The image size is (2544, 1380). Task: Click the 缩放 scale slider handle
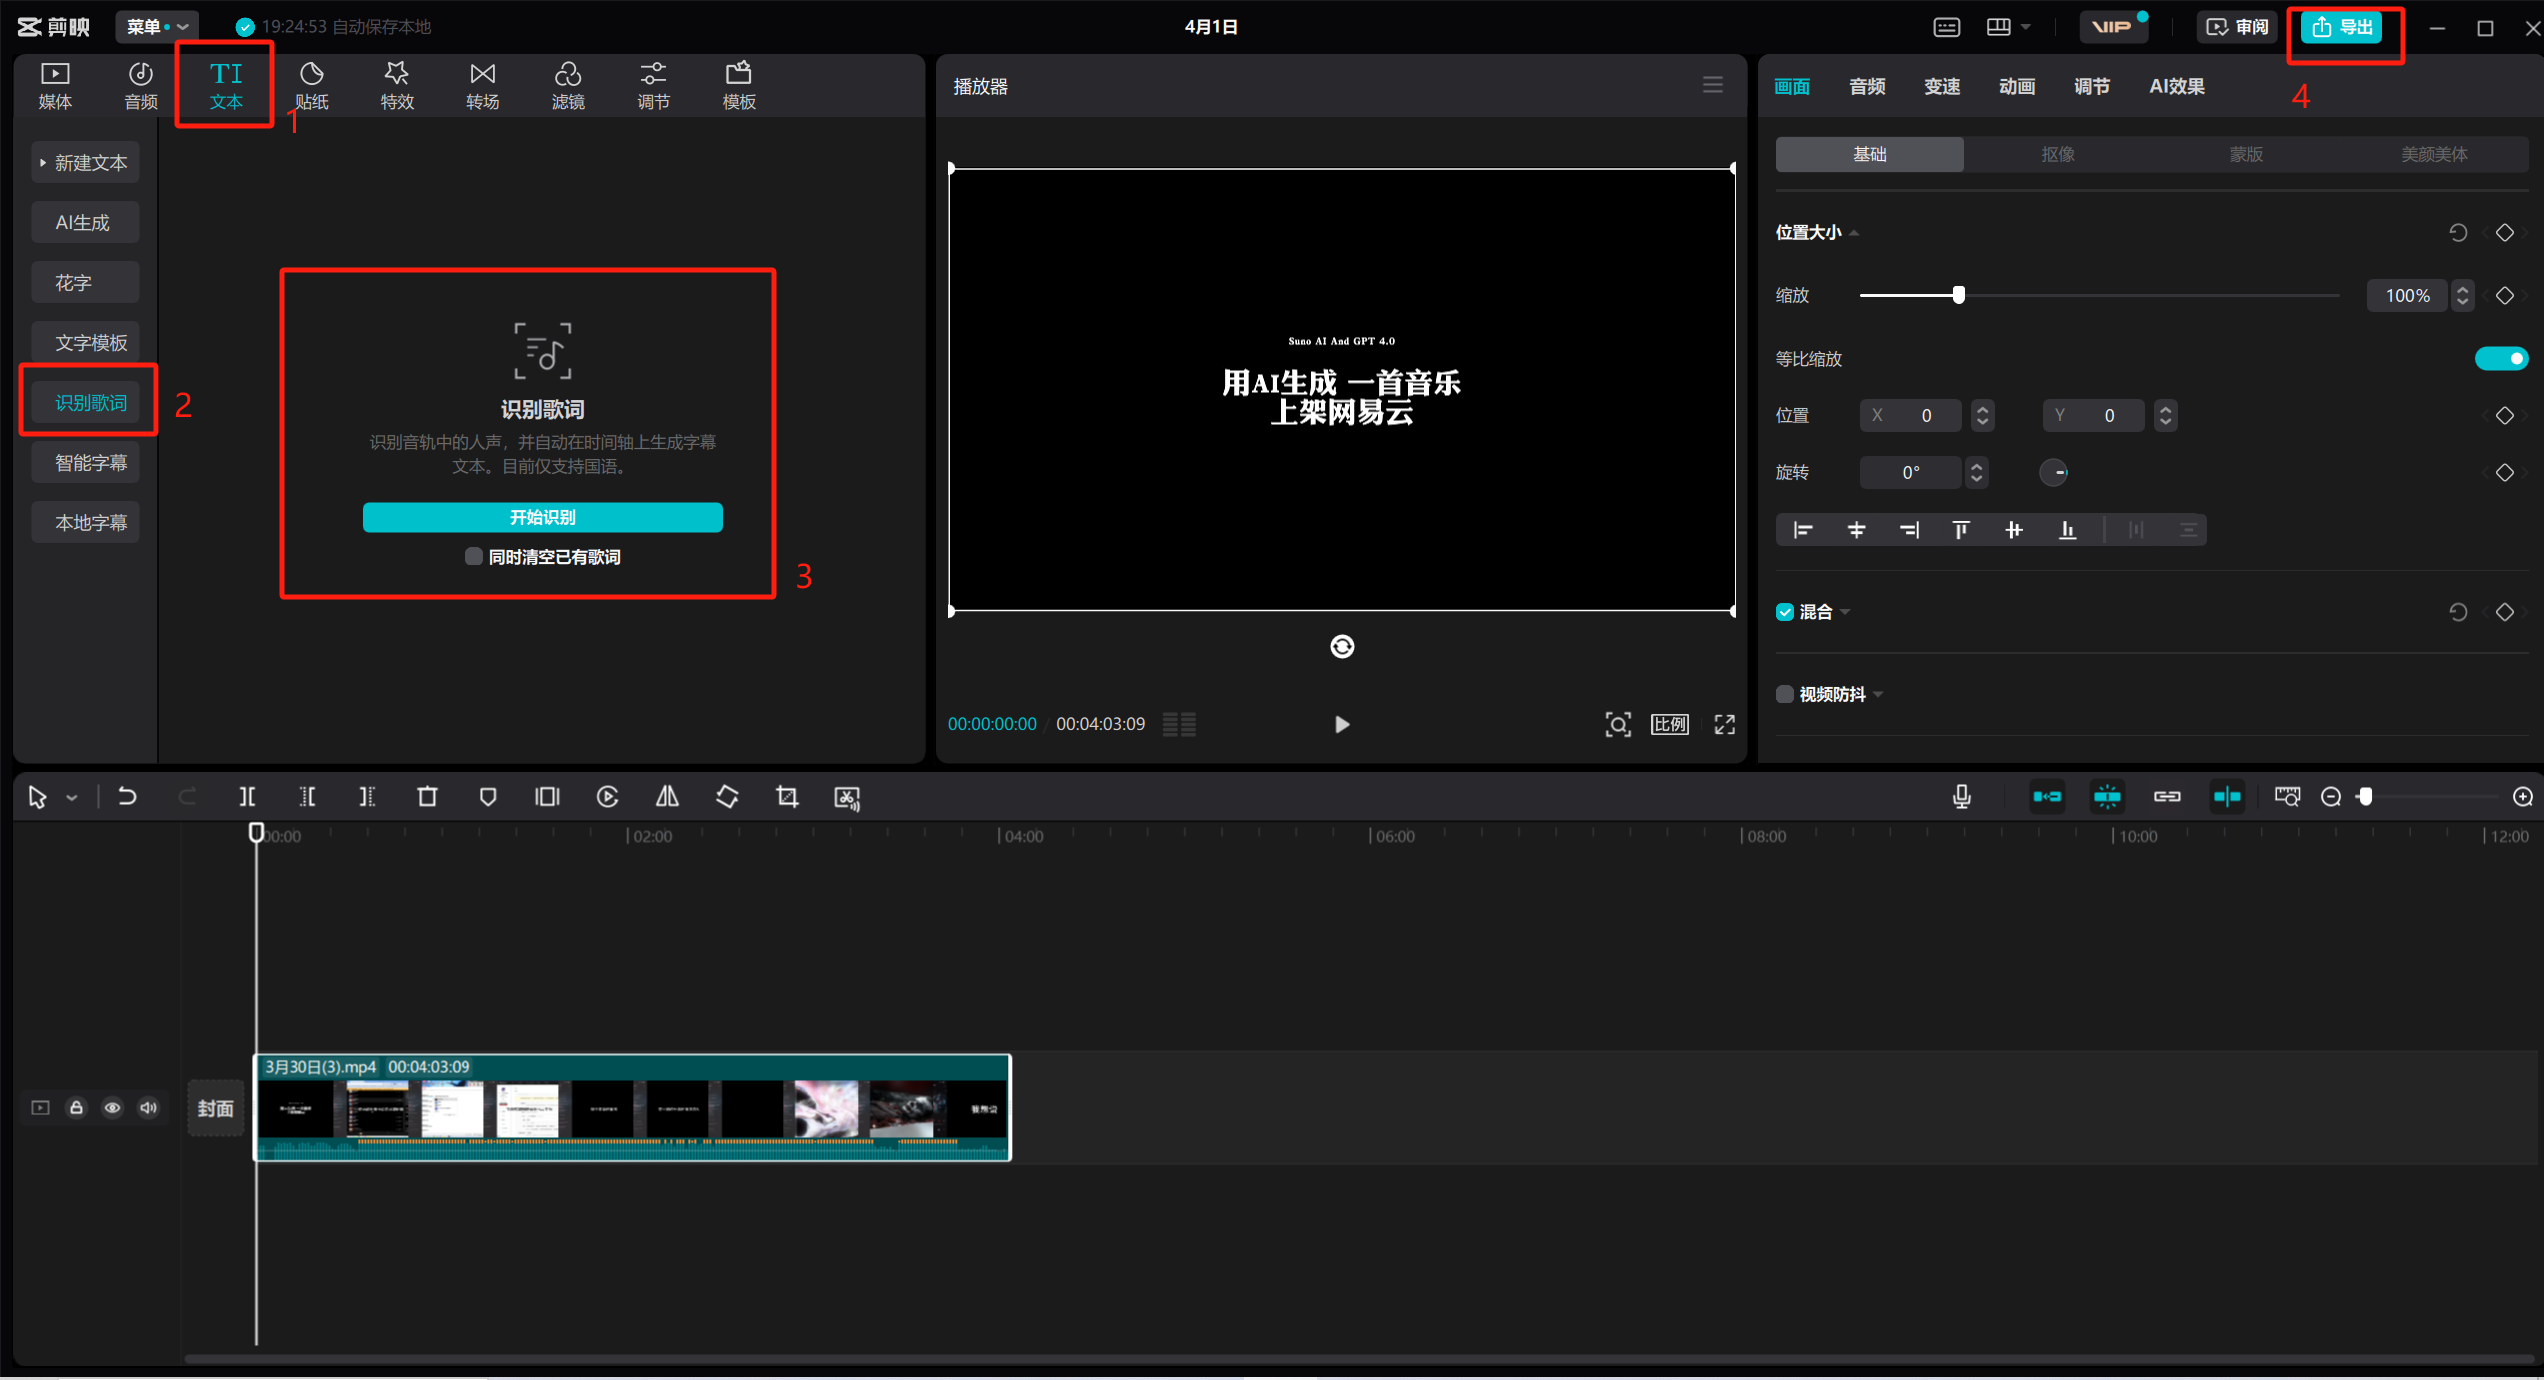1959,295
